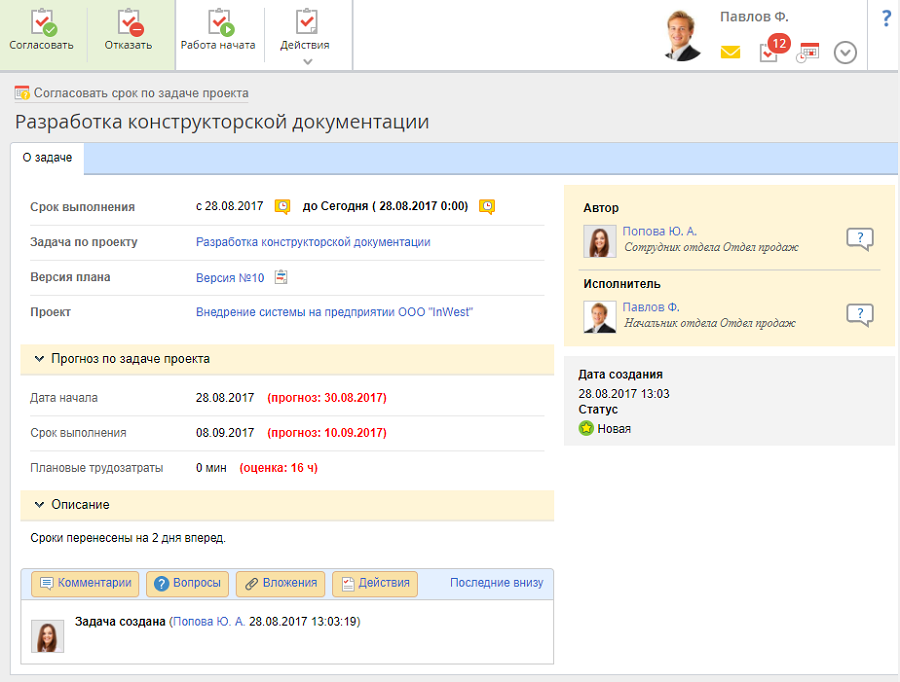Open the yellow mail envelope icon
Image resolution: width=900 pixels, height=682 pixels.
[730, 53]
